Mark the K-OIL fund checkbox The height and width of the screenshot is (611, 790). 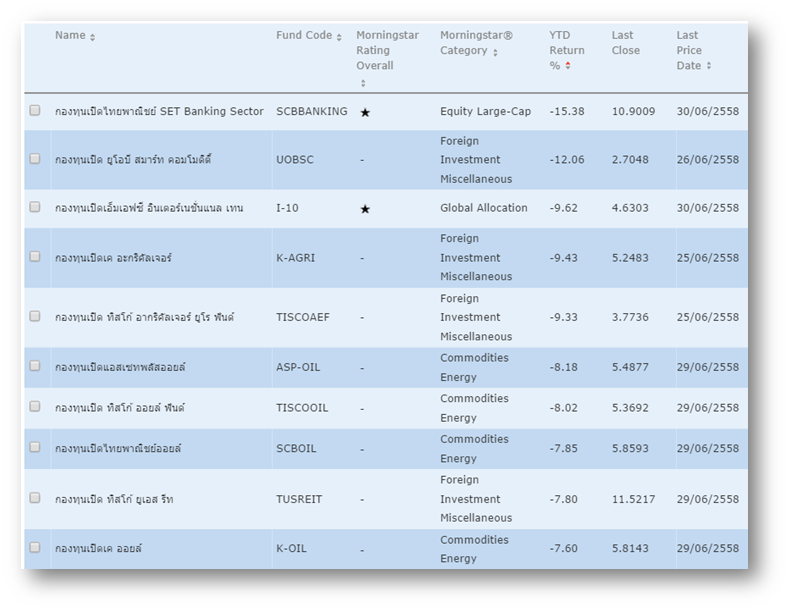coord(35,548)
